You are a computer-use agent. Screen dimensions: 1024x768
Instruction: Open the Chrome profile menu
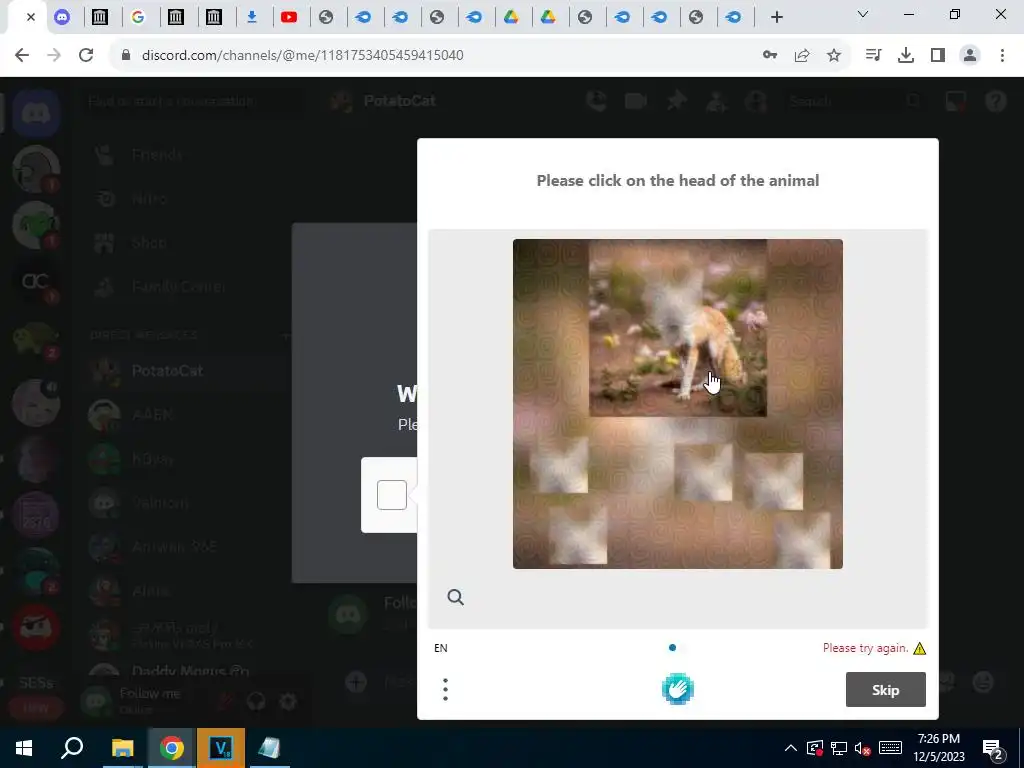click(x=970, y=55)
